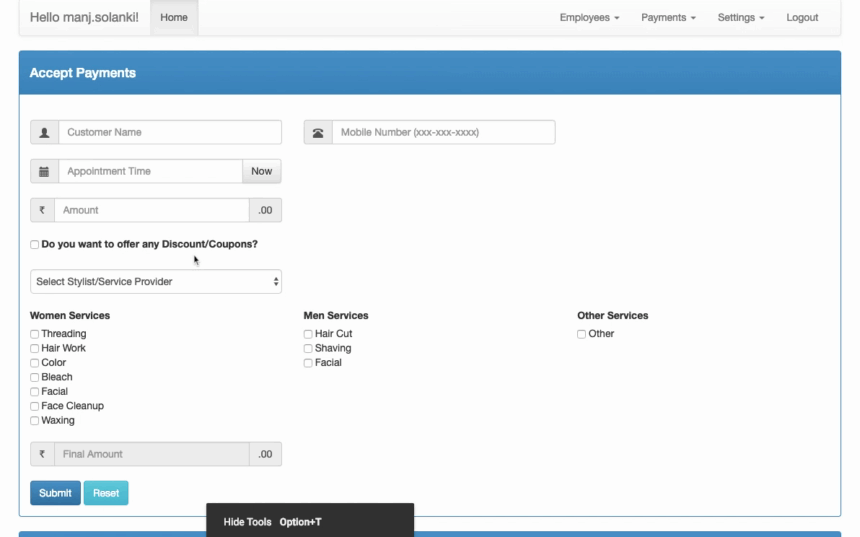The width and height of the screenshot is (860, 537).
Task: Click the telephone icon beside Mobile Number
Action: click(x=318, y=132)
